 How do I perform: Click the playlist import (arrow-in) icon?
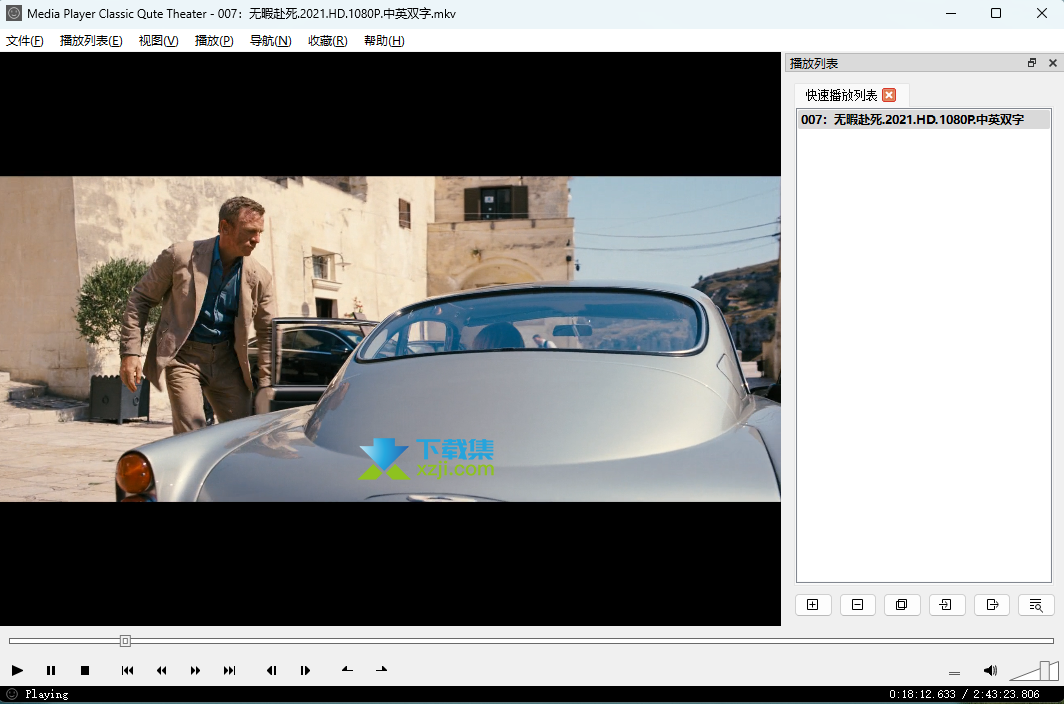click(x=947, y=605)
